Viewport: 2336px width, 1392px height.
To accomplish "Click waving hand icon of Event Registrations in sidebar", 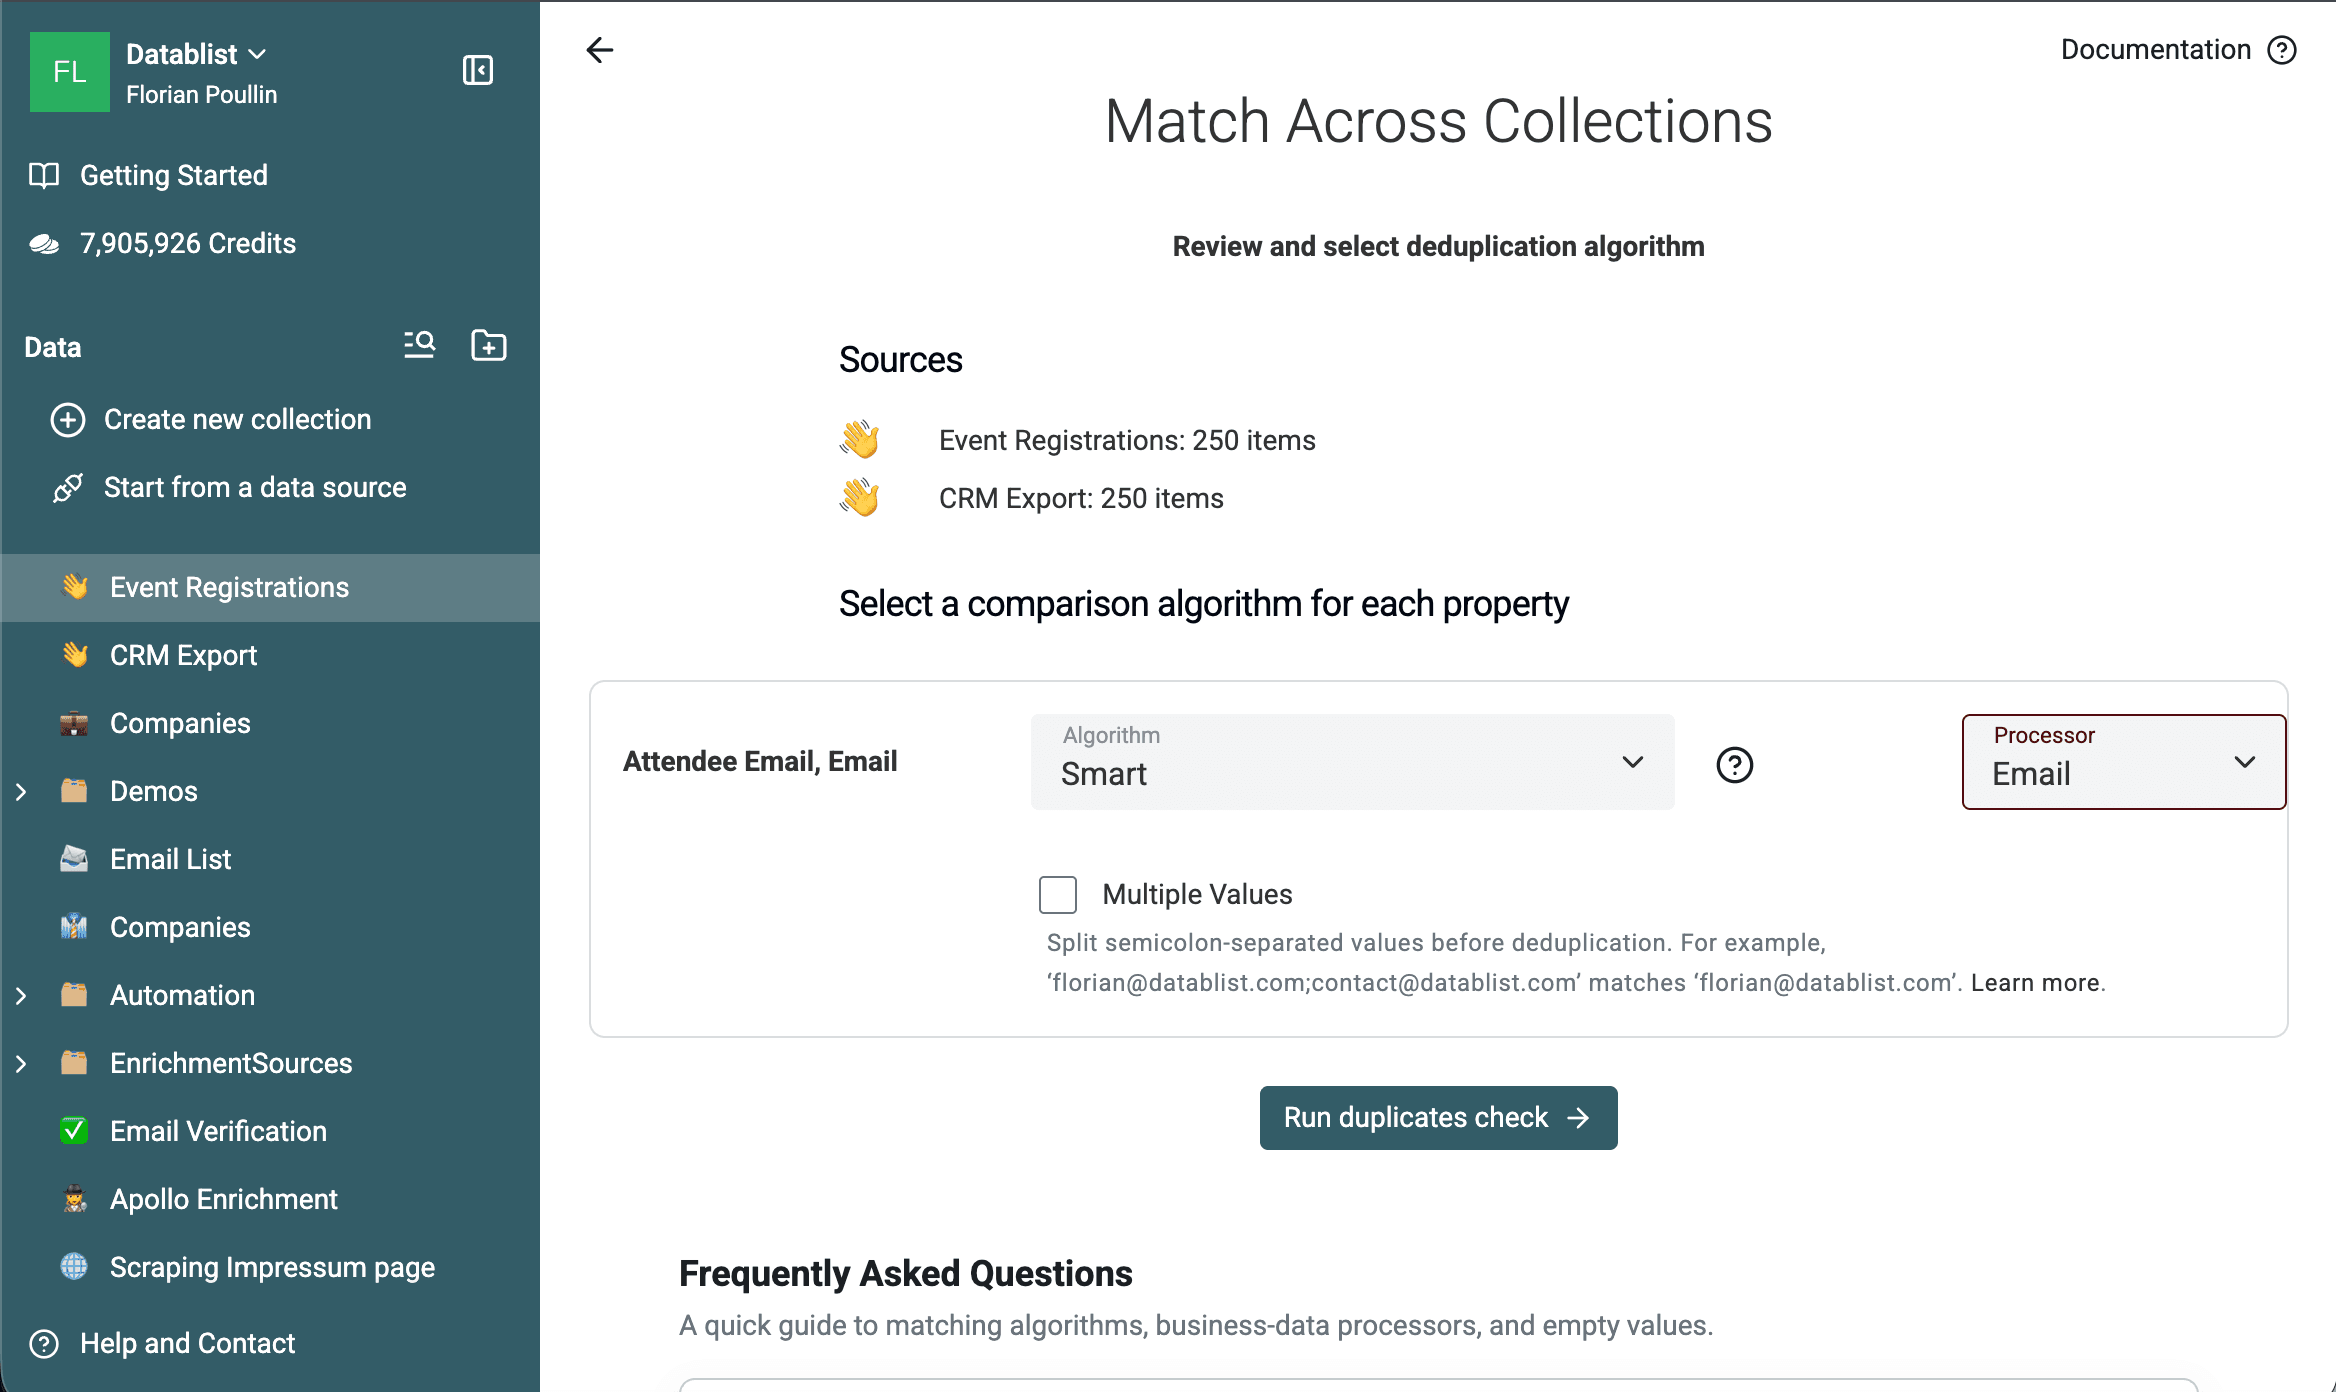I will tap(75, 587).
